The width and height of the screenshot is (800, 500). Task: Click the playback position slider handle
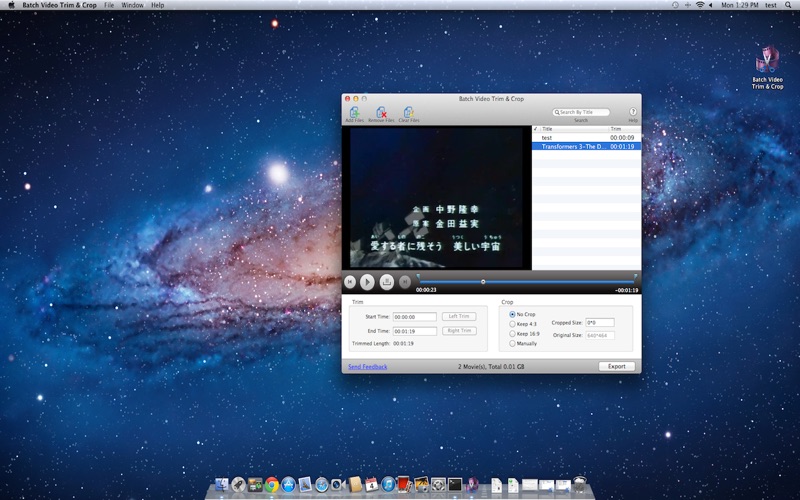483,281
